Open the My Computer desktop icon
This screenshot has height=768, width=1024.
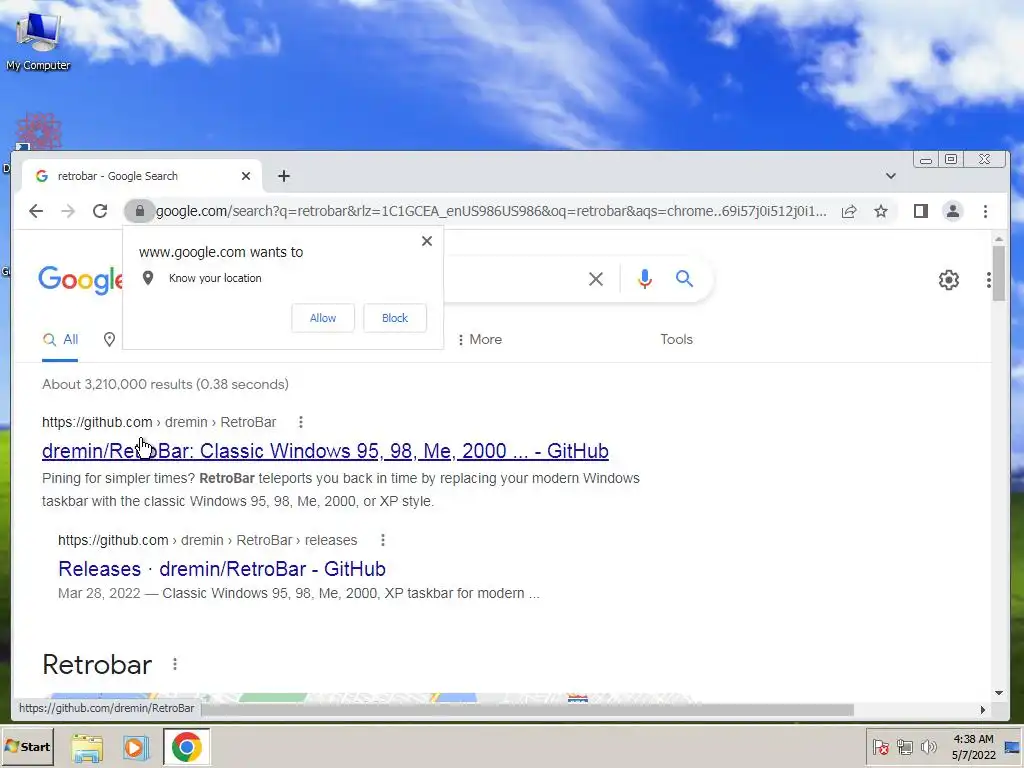point(38,40)
